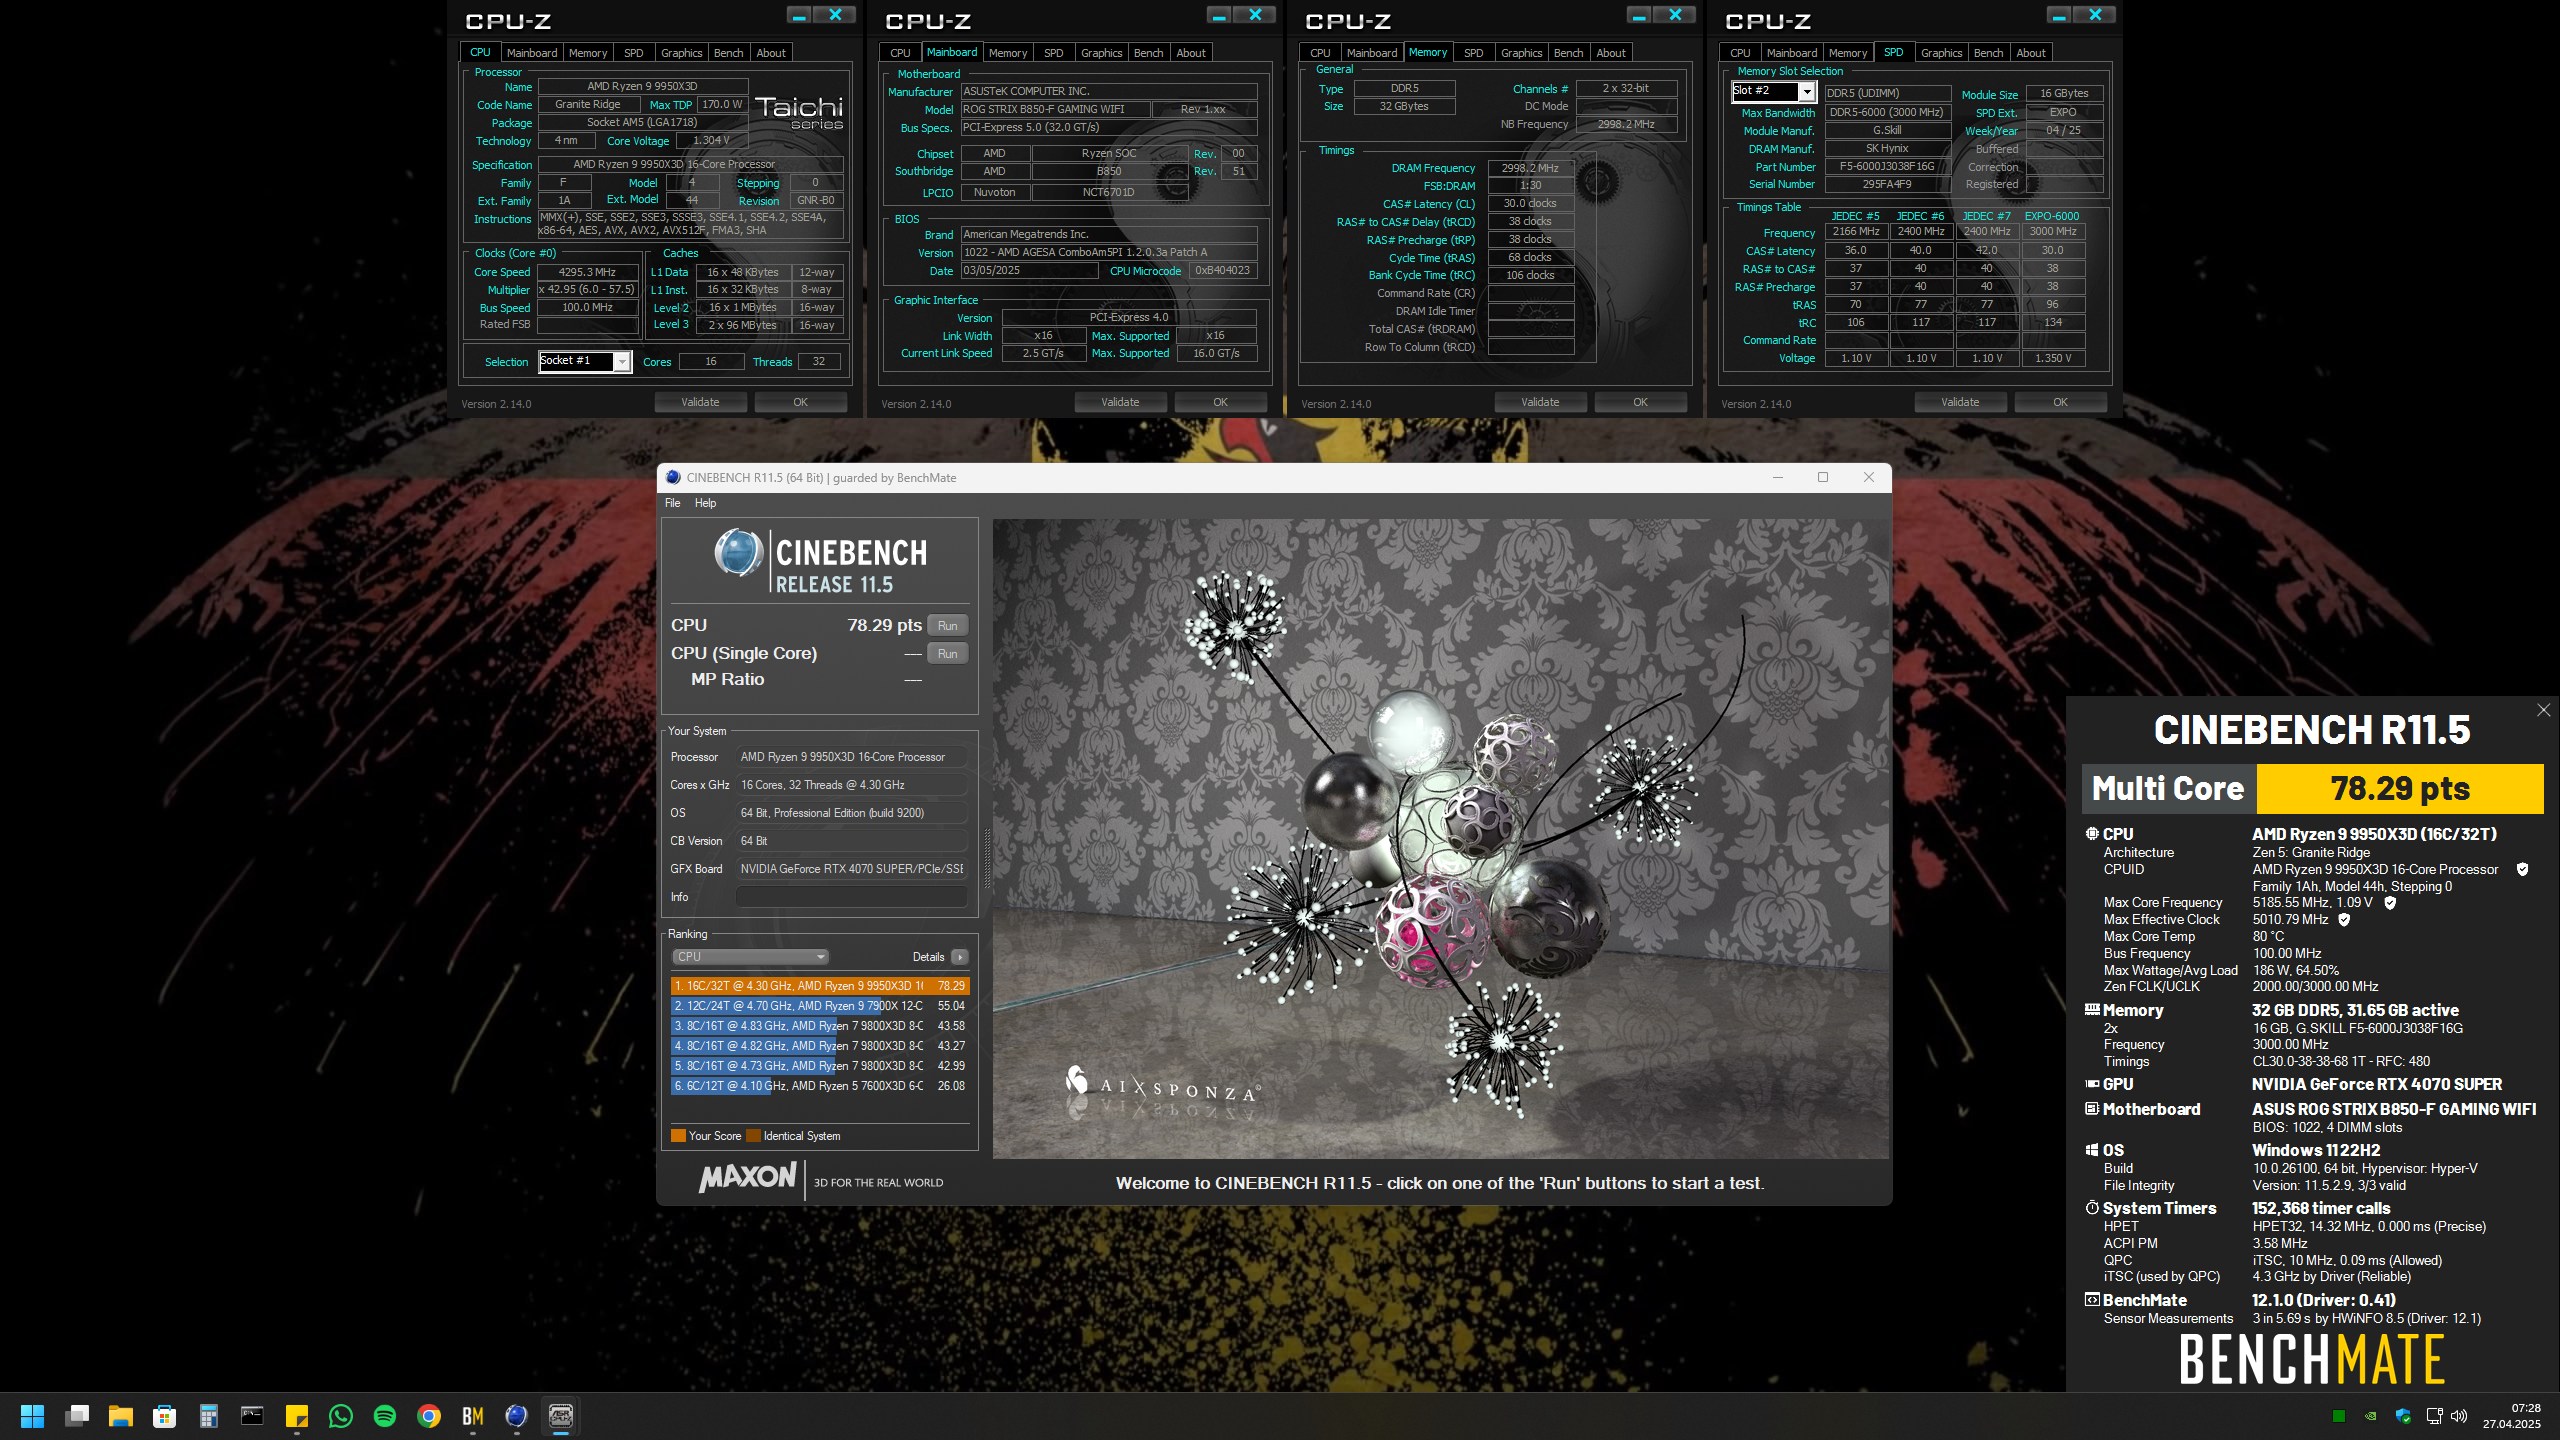Open the Calculator taskbar icon
This screenshot has width=2560, height=1440.
[x=209, y=1416]
